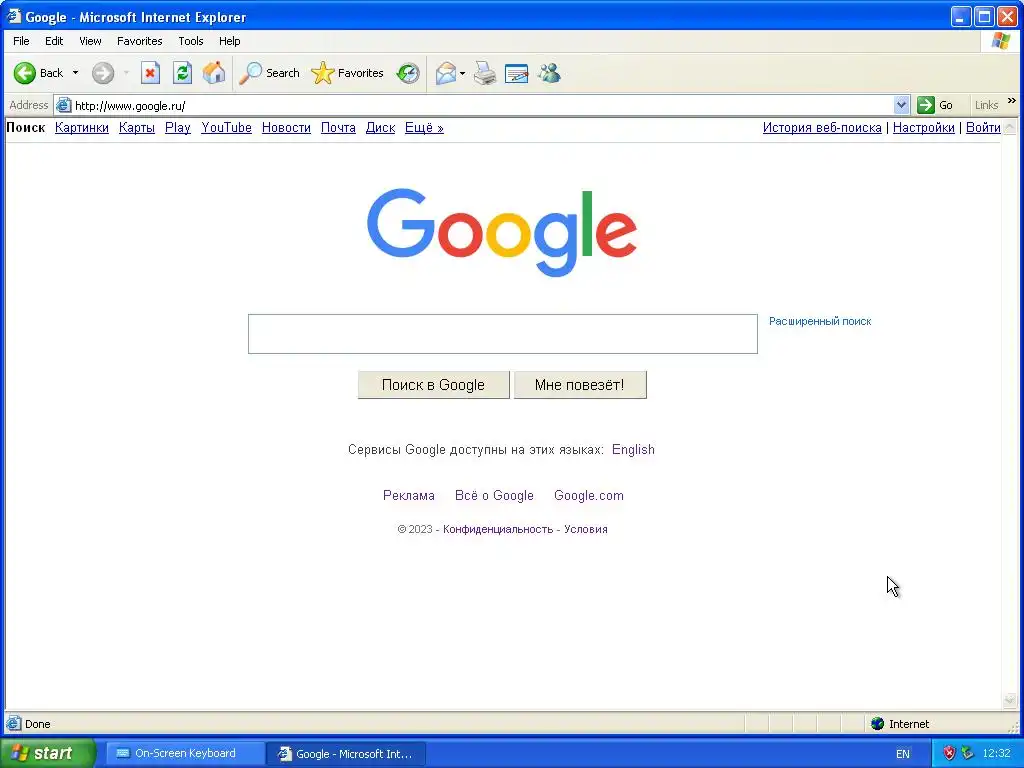Open the Картинки link

(x=82, y=127)
